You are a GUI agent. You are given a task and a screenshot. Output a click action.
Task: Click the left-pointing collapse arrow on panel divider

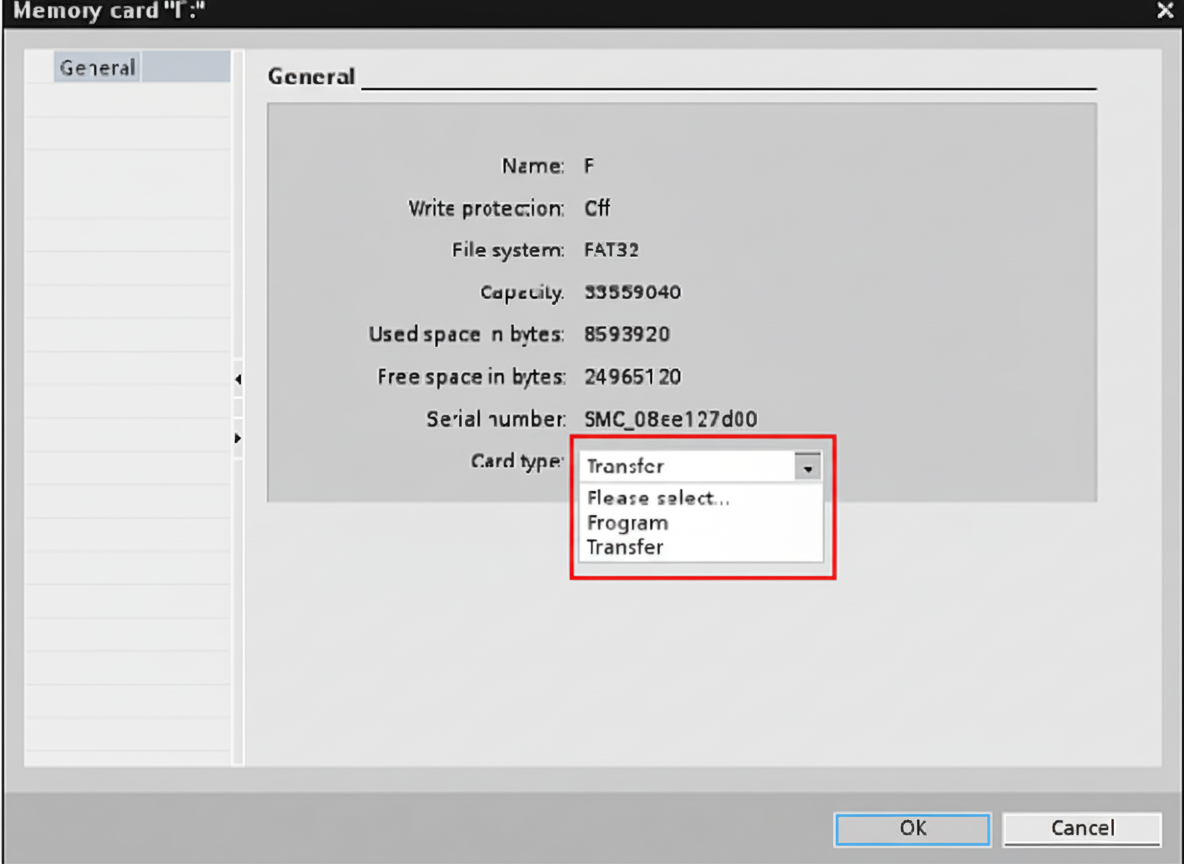point(238,379)
